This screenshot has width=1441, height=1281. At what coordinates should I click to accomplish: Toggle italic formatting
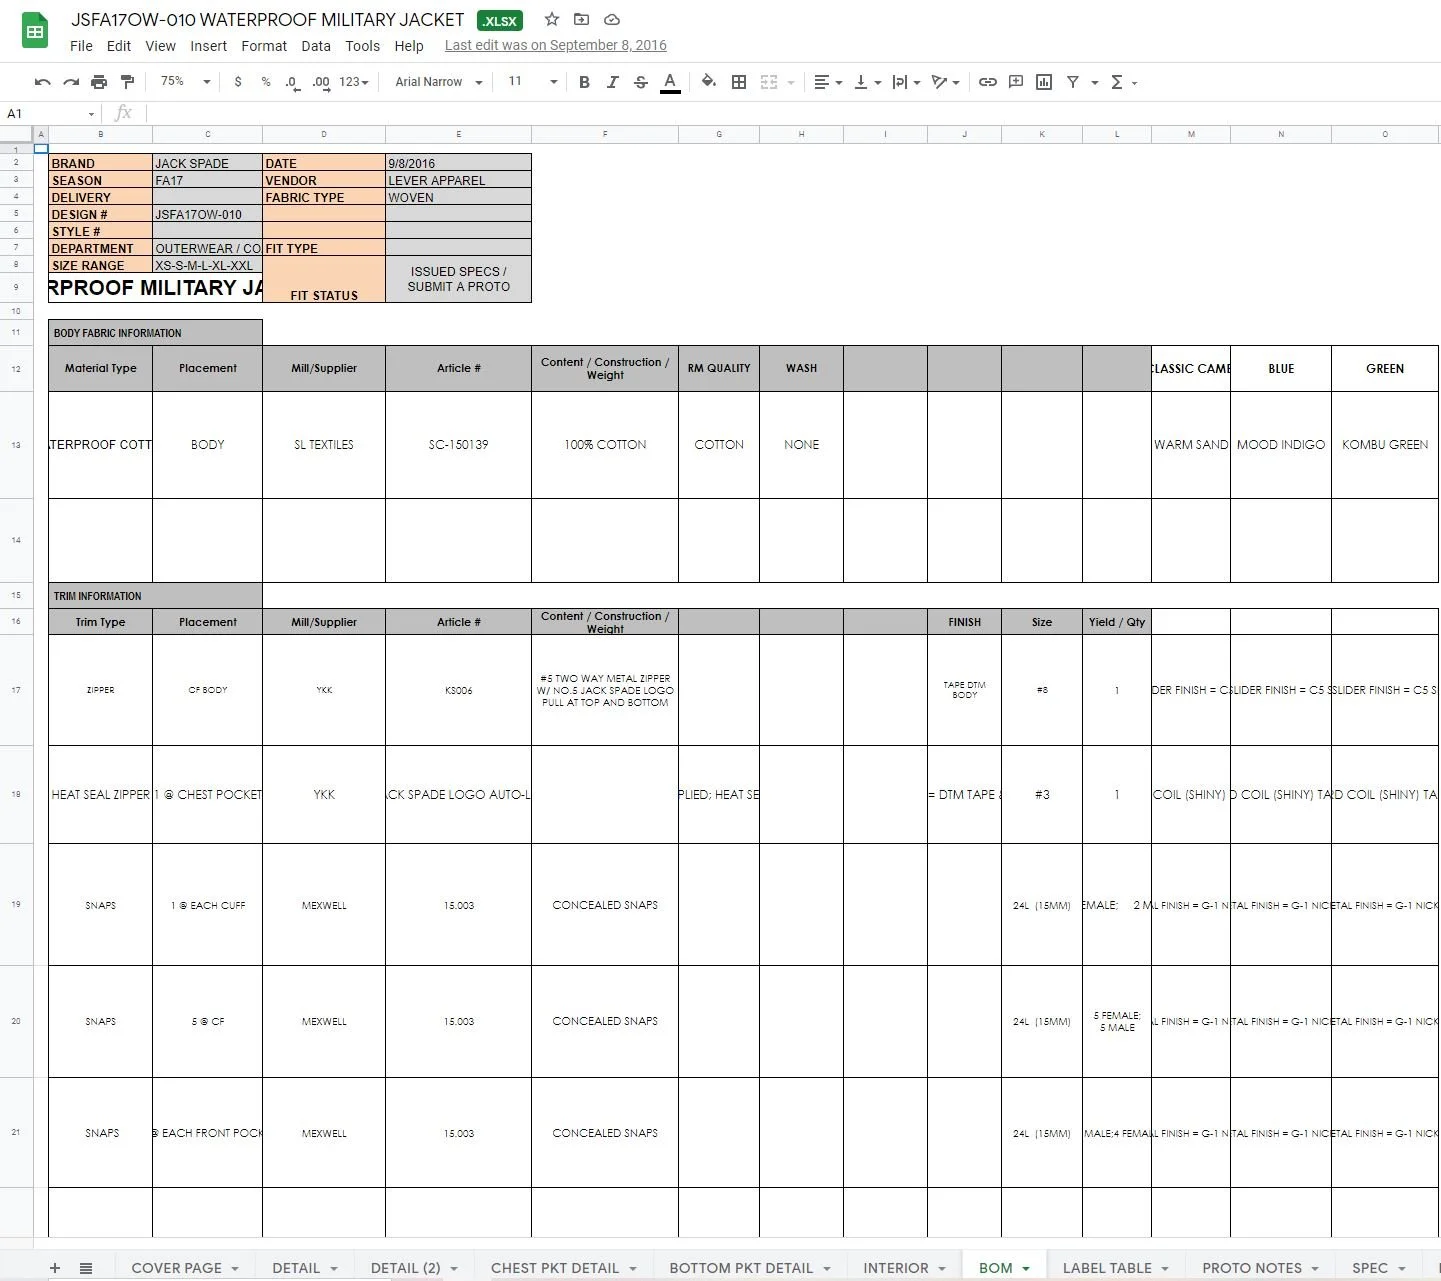coord(613,82)
